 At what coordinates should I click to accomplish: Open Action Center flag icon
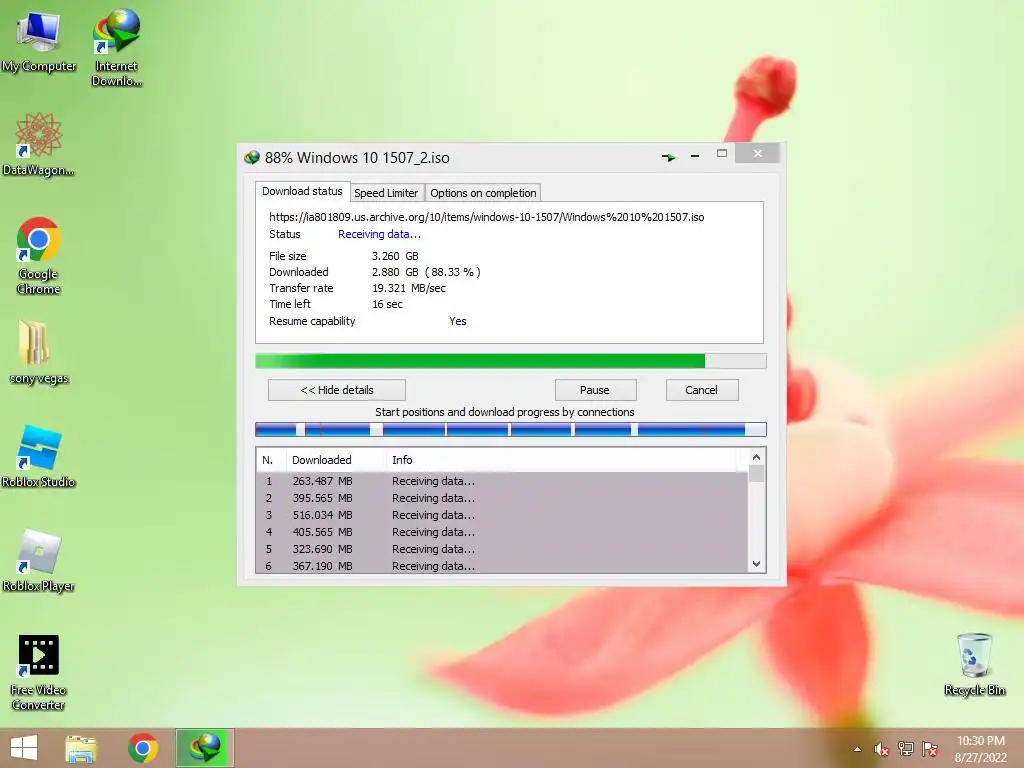(930, 749)
